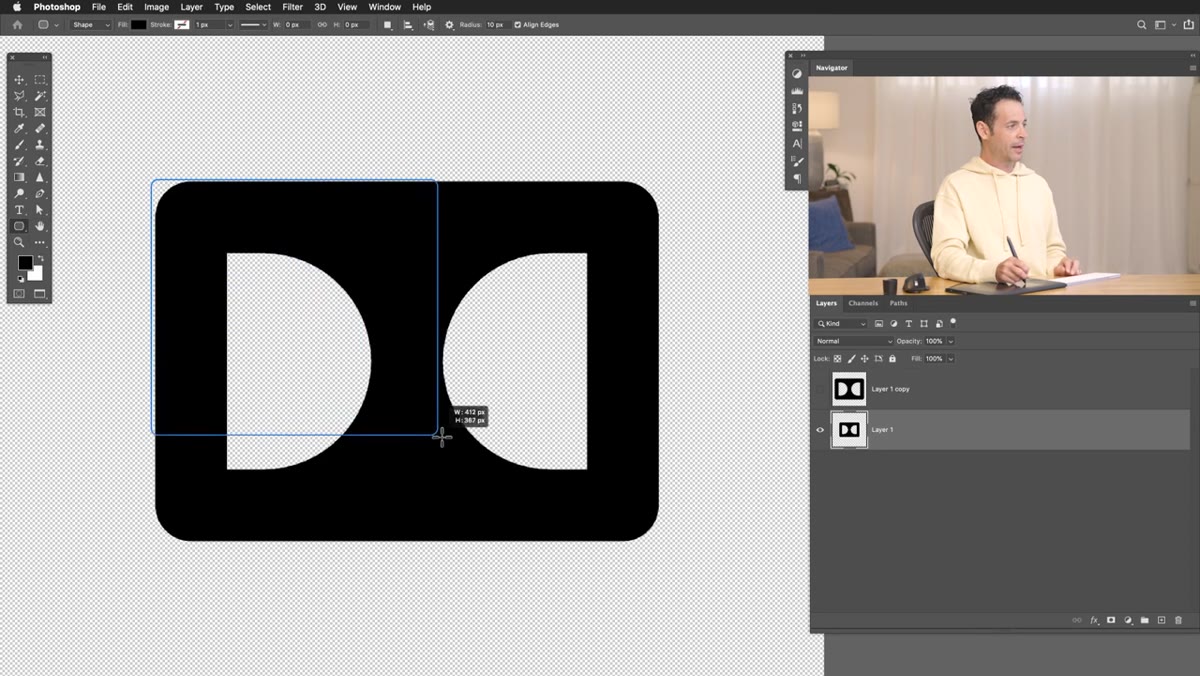Toggle lock image pixels
Viewport: 1200px width, 676px height.
851,358
